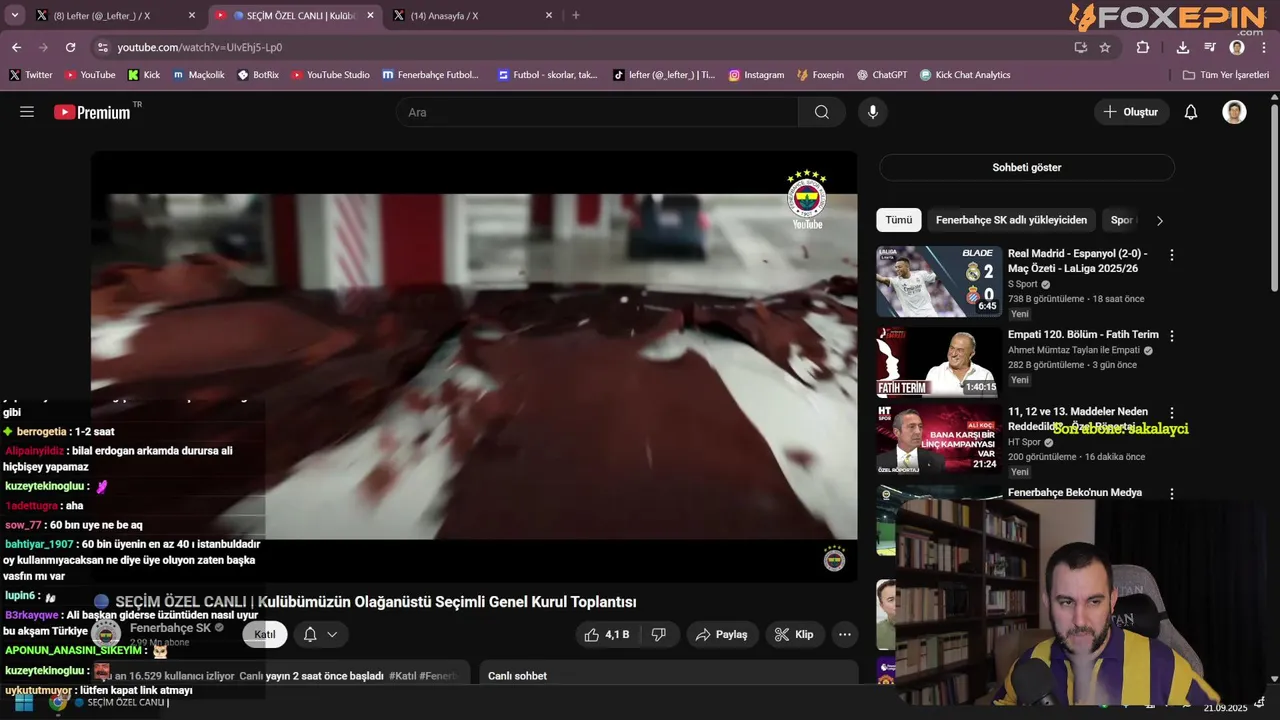This screenshot has height=720, width=1280.
Task: Open Oluştur create menu
Action: 1131,112
